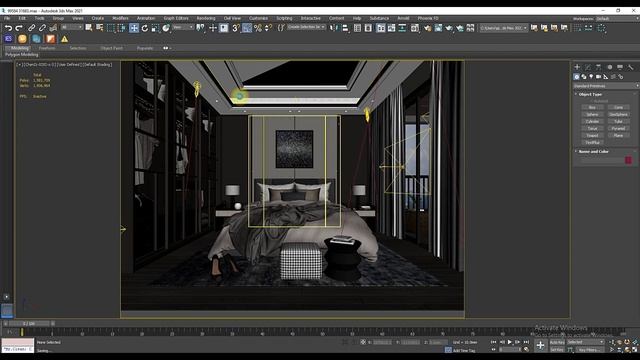Screen dimensions: 640x360
Task: Click the Mirror tool icon
Action: [334, 28]
